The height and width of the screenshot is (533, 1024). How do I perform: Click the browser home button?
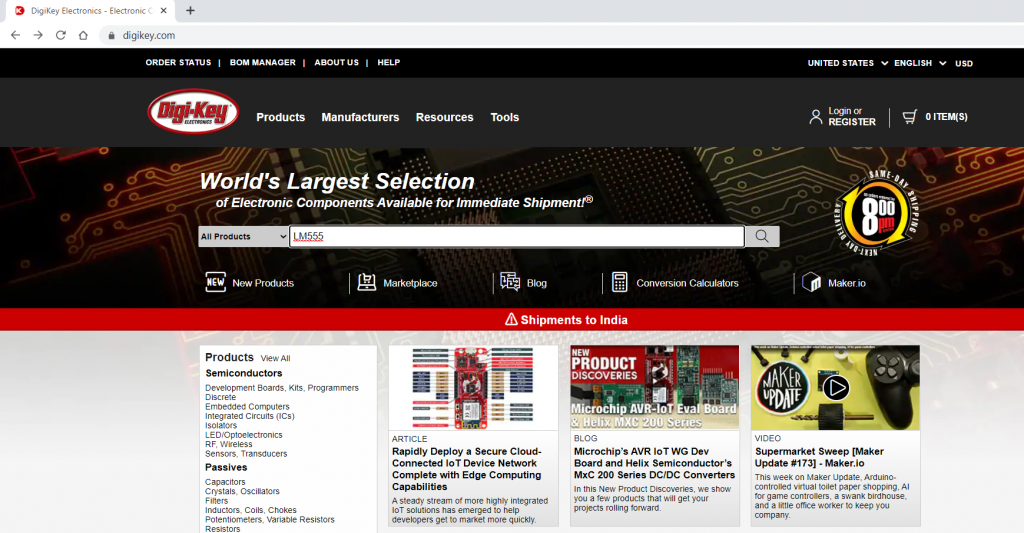[83, 35]
